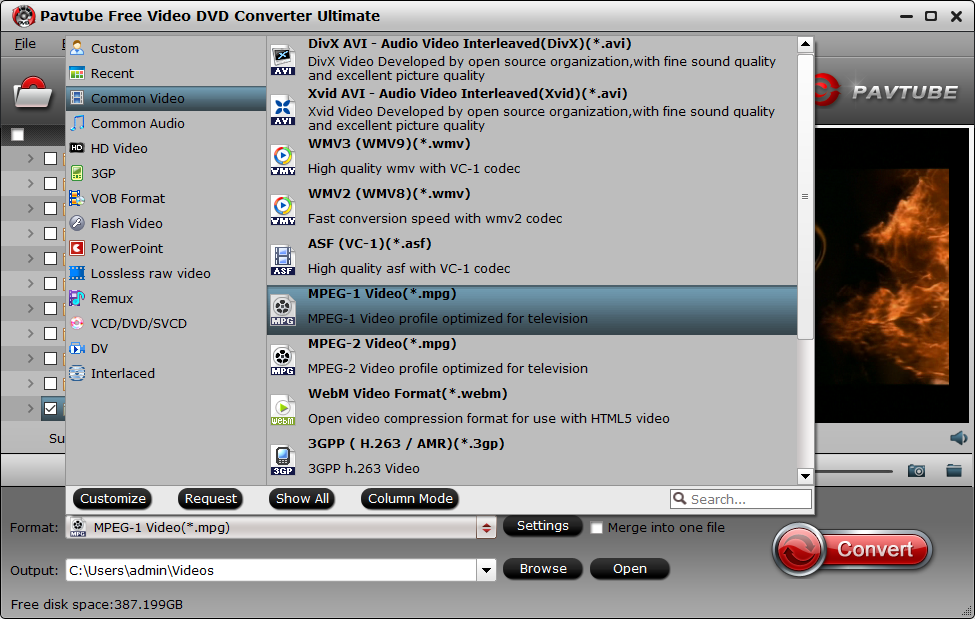Click the Xvid AVI format icon
This screenshot has height=619, width=975.
click(283, 110)
